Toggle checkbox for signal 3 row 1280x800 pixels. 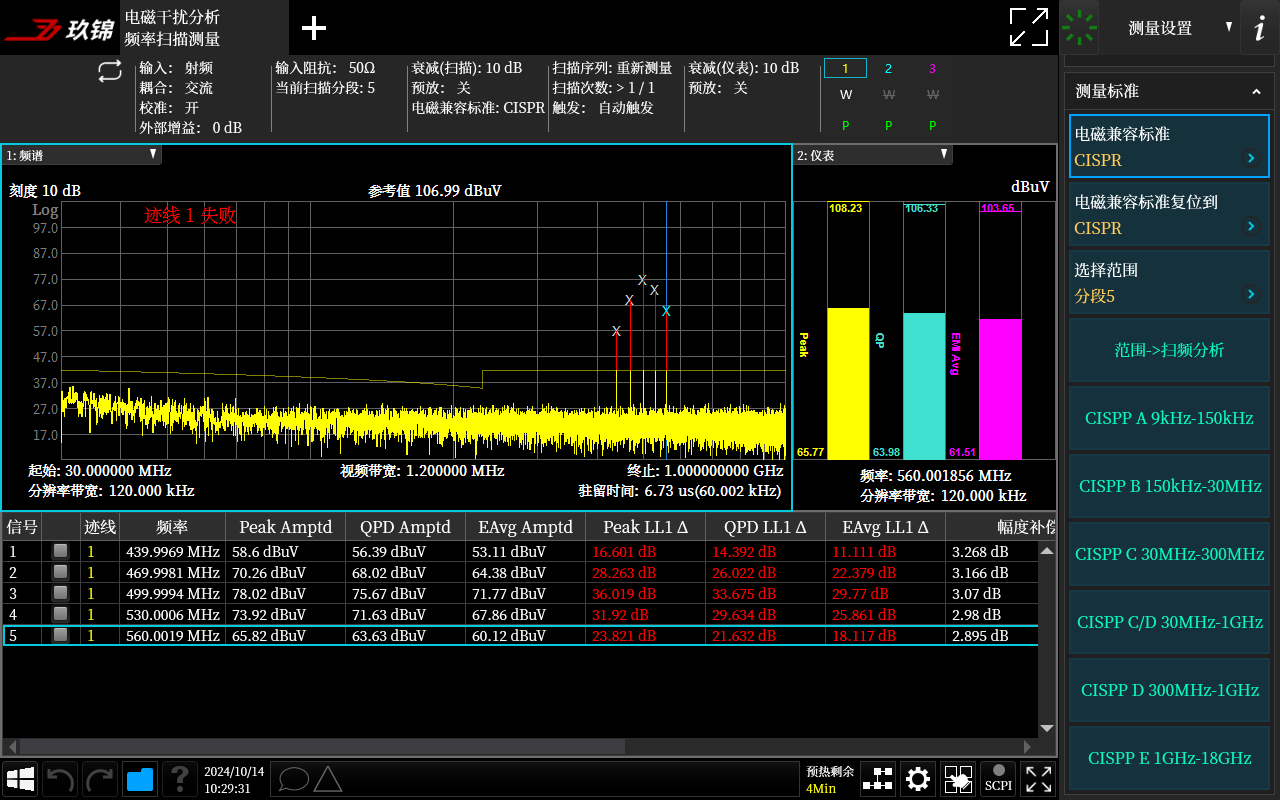coord(61,593)
